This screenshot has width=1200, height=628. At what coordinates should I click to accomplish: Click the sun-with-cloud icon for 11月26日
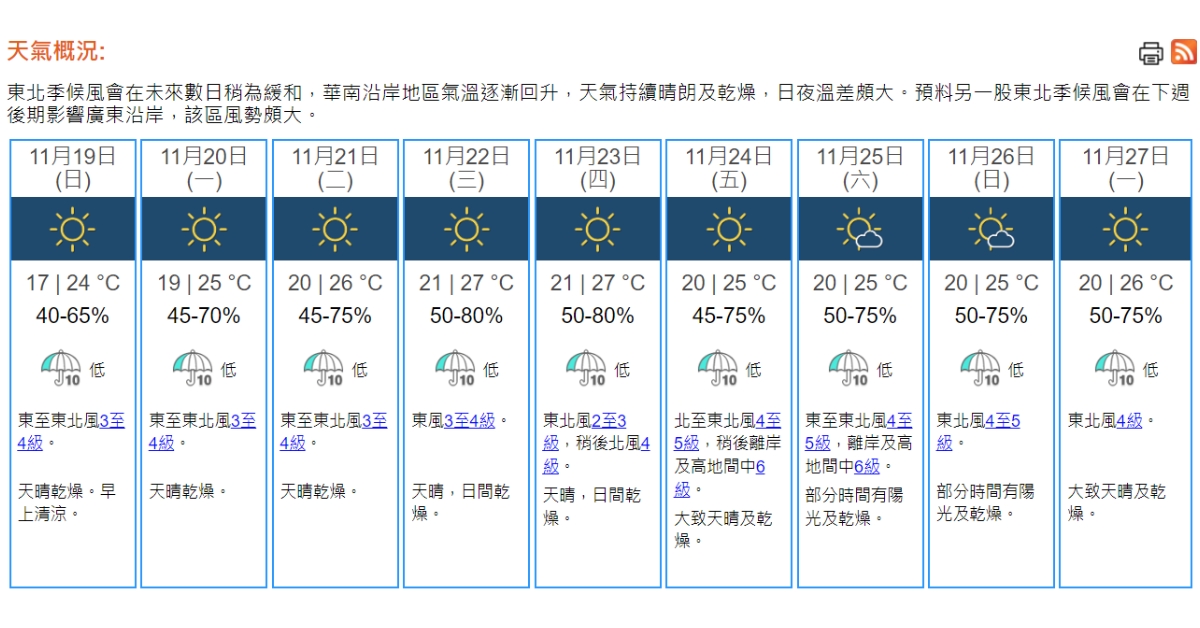tap(991, 229)
